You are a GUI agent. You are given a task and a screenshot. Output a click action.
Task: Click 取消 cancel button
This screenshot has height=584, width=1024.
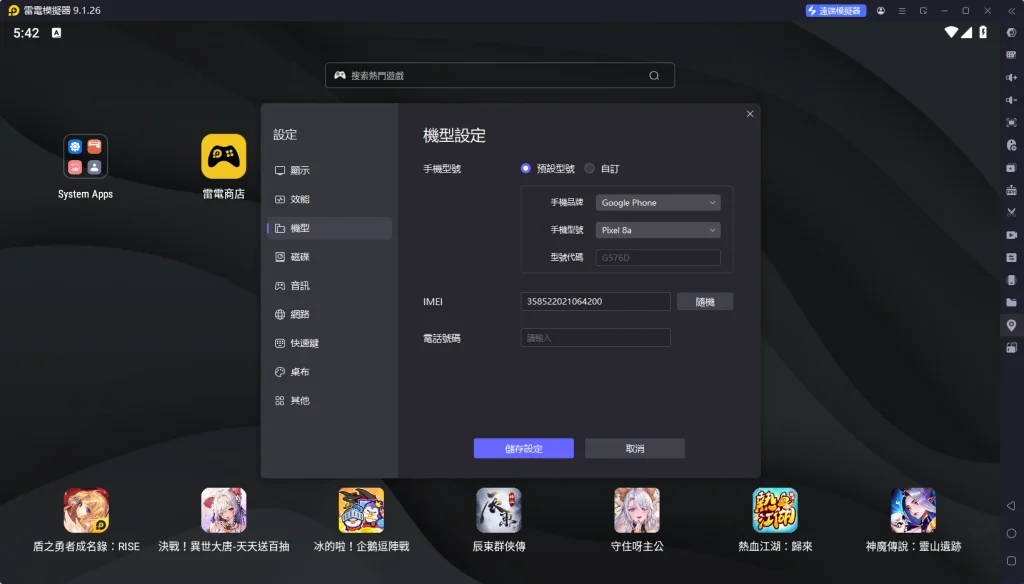[635, 448]
